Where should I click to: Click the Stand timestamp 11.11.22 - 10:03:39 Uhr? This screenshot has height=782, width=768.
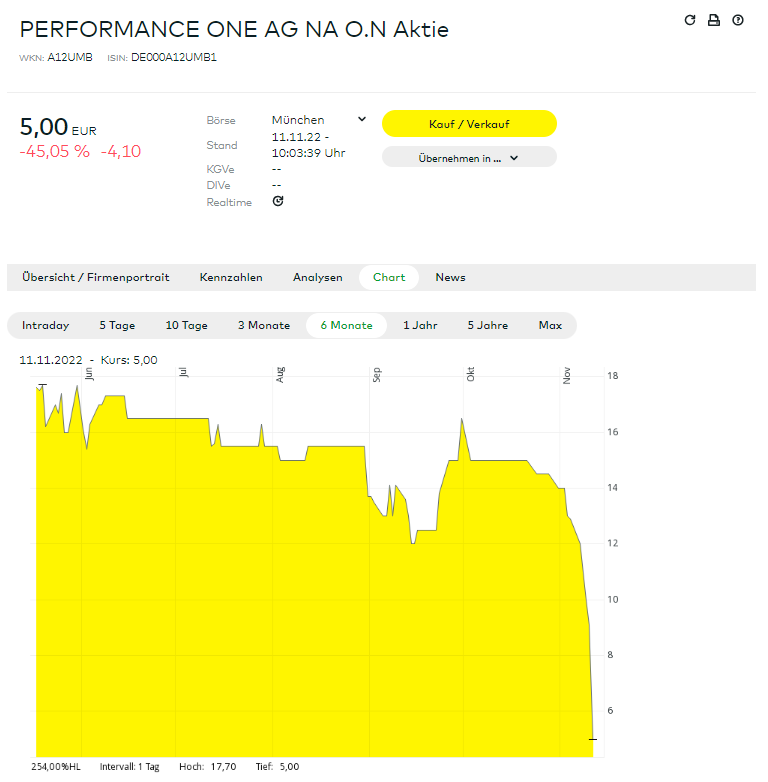click(x=308, y=145)
